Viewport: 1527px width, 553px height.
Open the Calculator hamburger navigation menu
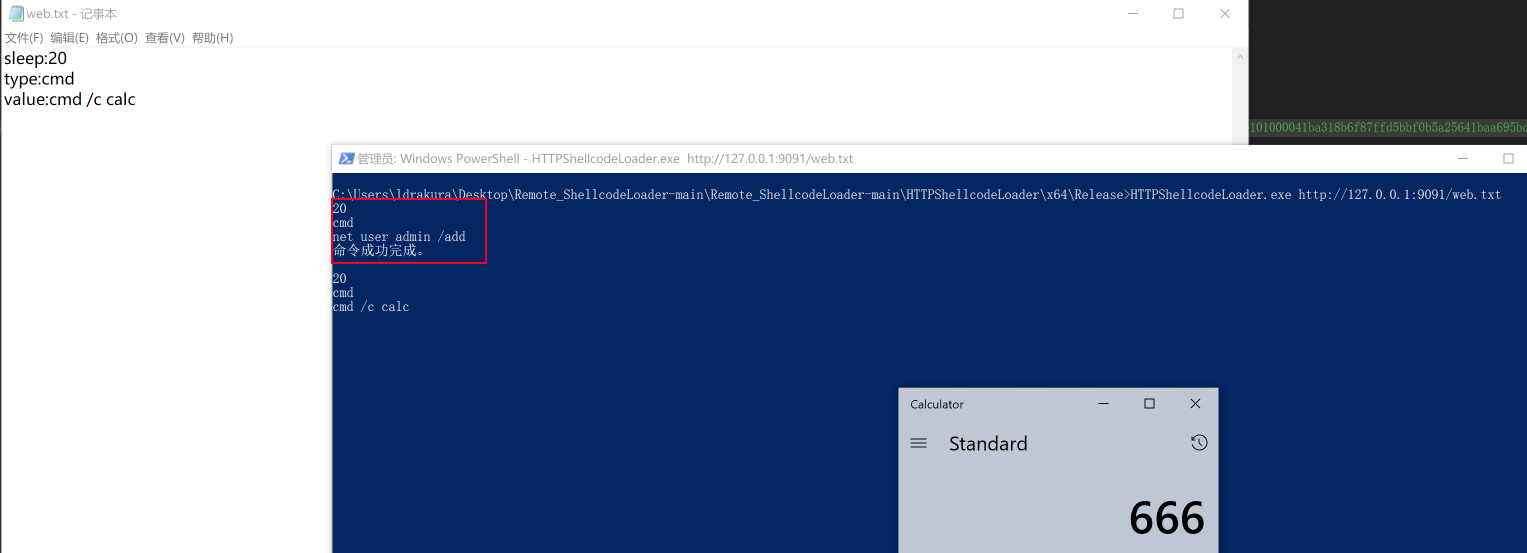click(918, 443)
